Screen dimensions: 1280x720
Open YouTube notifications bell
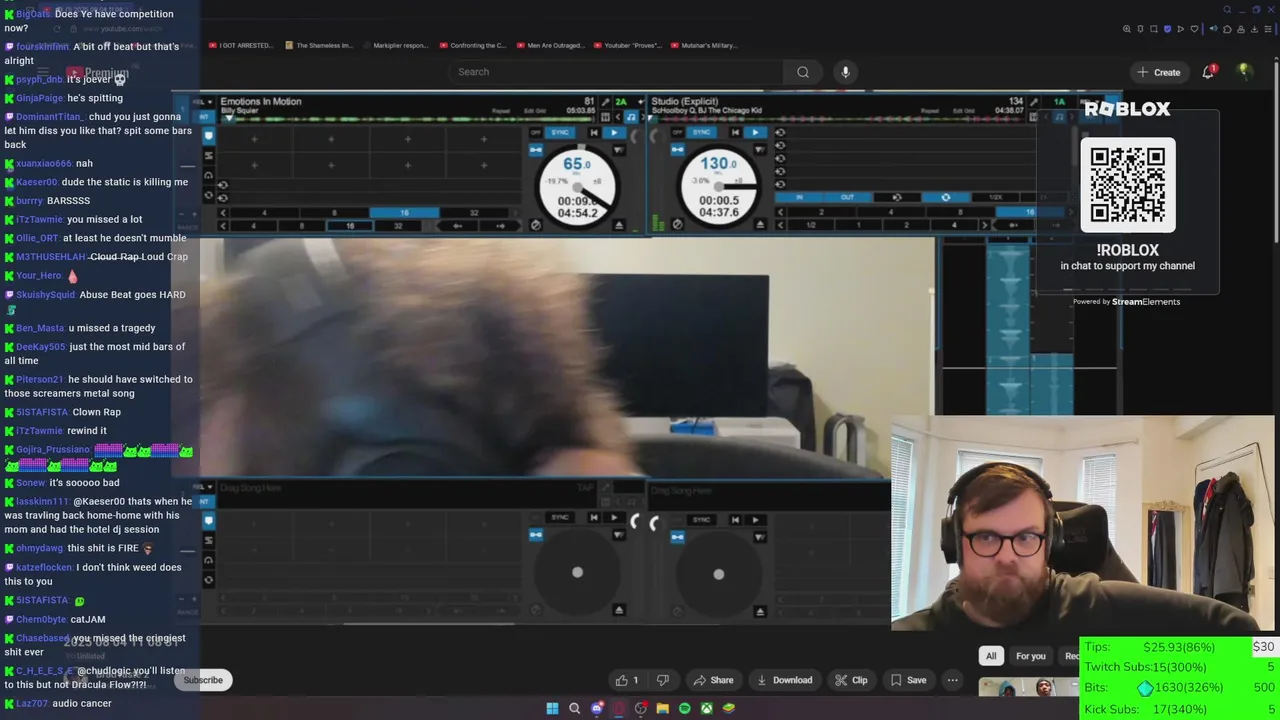coord(1208,72)
